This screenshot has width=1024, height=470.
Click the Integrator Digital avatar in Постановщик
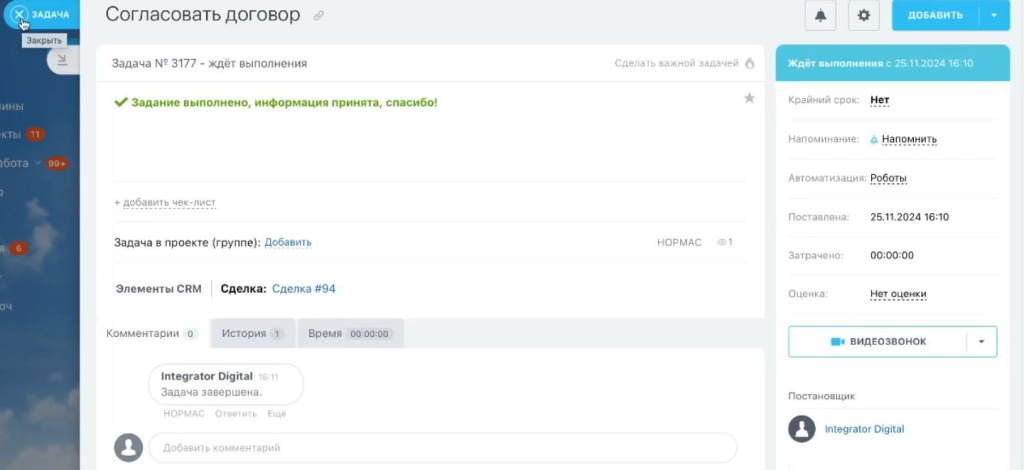(x=802, y=429)
